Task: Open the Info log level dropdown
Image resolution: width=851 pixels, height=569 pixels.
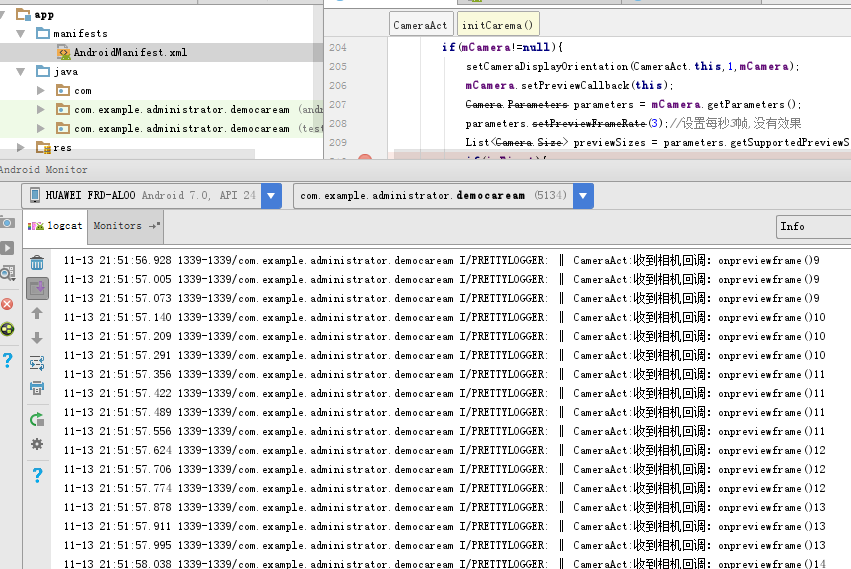Action: 813,226
